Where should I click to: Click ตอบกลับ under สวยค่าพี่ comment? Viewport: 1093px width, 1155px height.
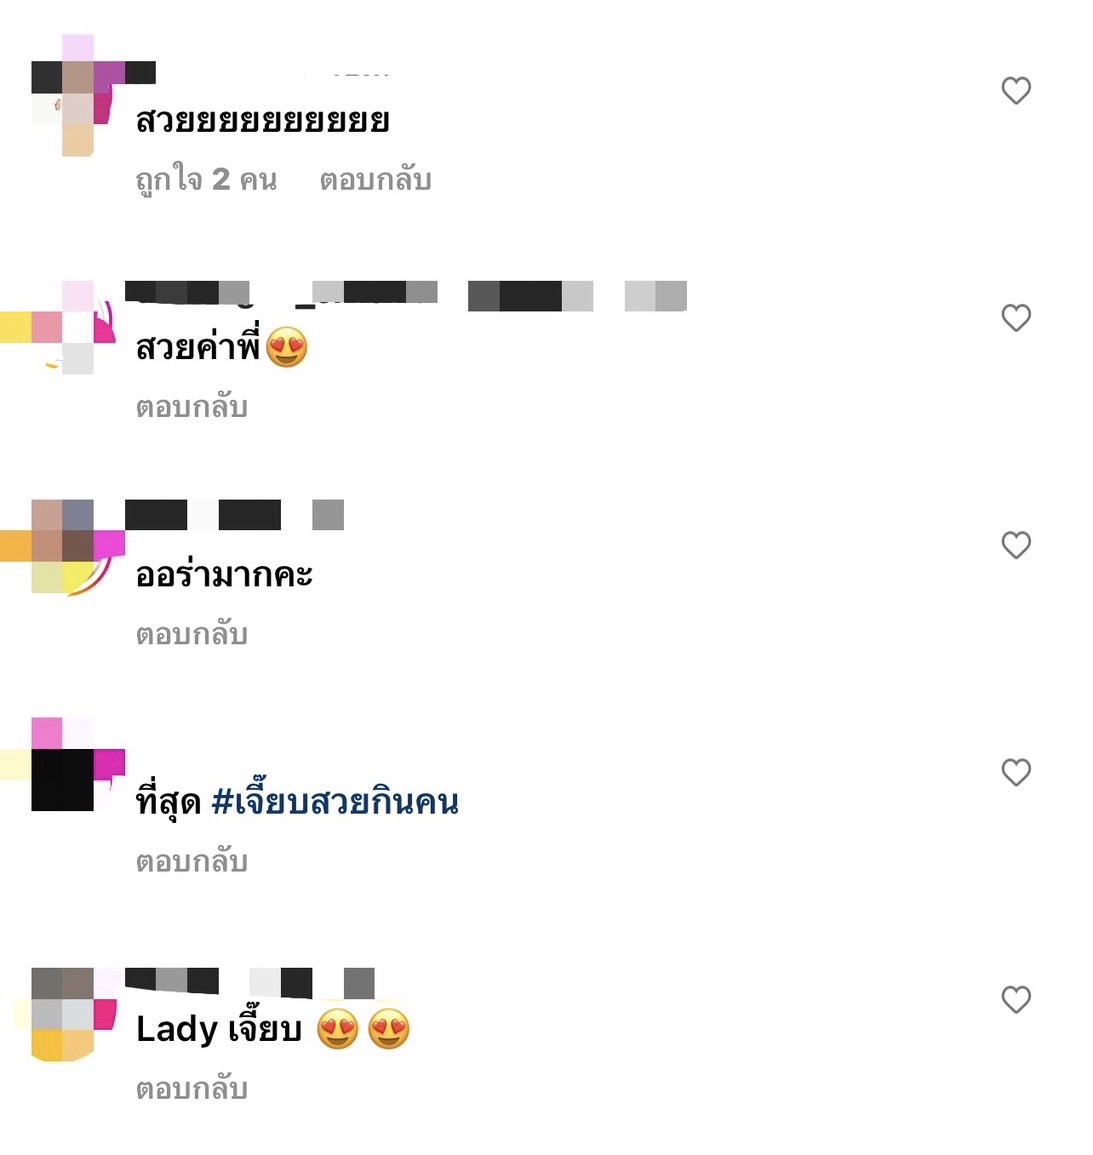(191, 407)
